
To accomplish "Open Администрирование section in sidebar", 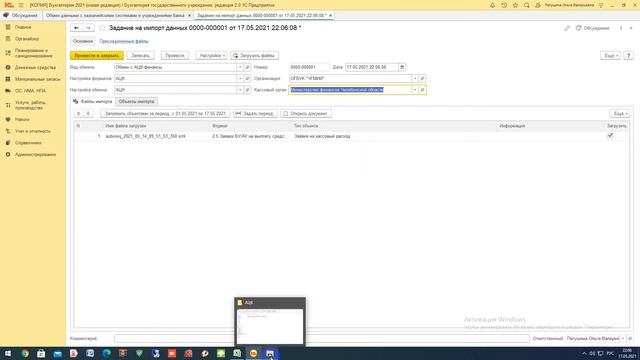I will pos(35,155).
